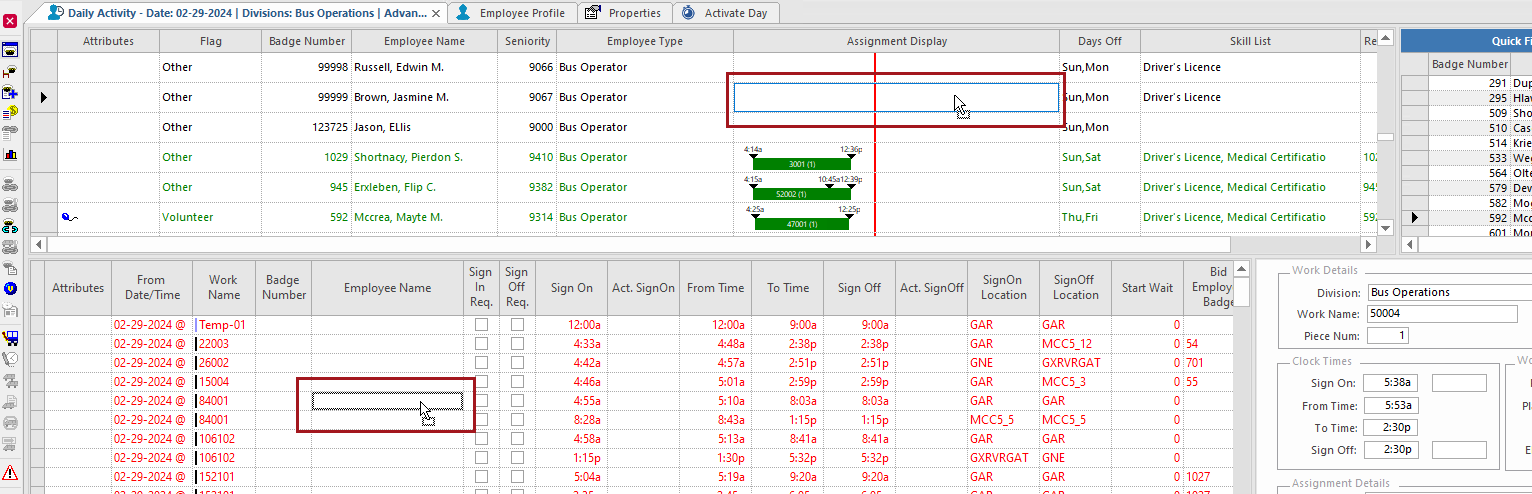Click the Skill List column header
This screenshot has height=494, width=1532.
point(1250,41)
